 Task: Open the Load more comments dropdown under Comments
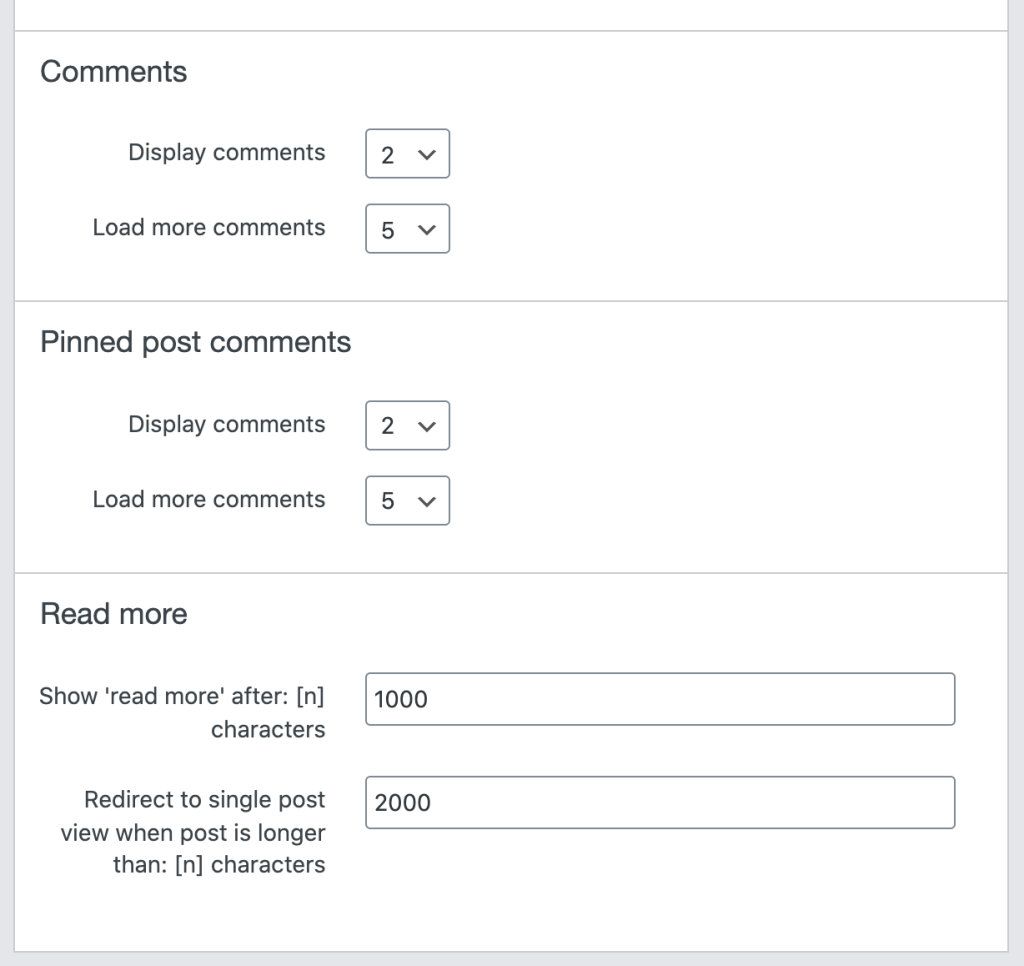[x=408, y=229]
